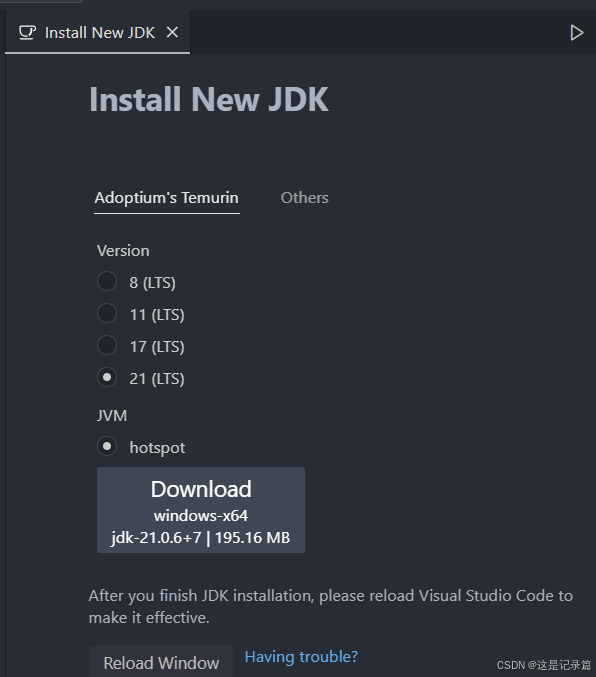Click the Reload Window button
The width and height of the screenshot is (596, 677).
(x=161, y=662)
